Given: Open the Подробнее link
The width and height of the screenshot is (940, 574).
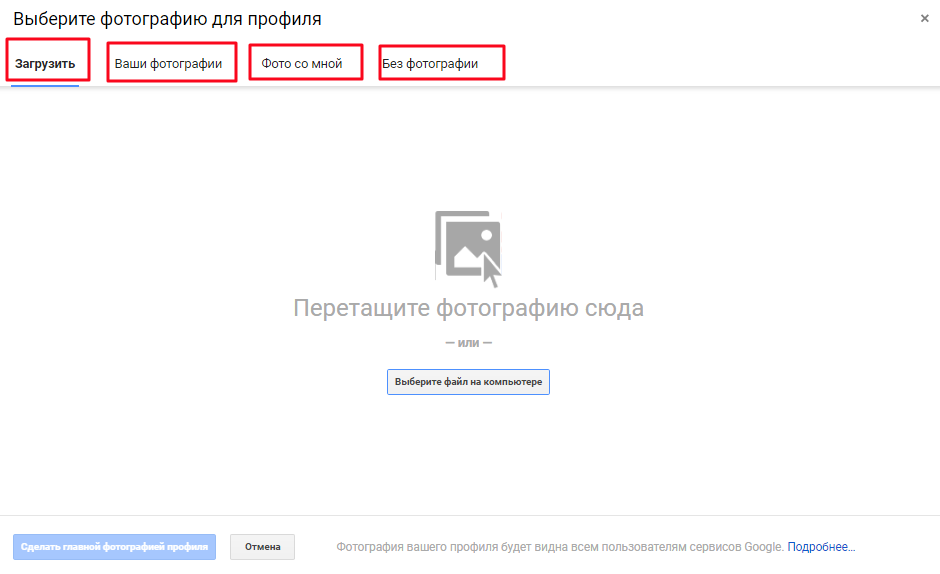Looking at the screenshot, I should (x=821, y=547).
